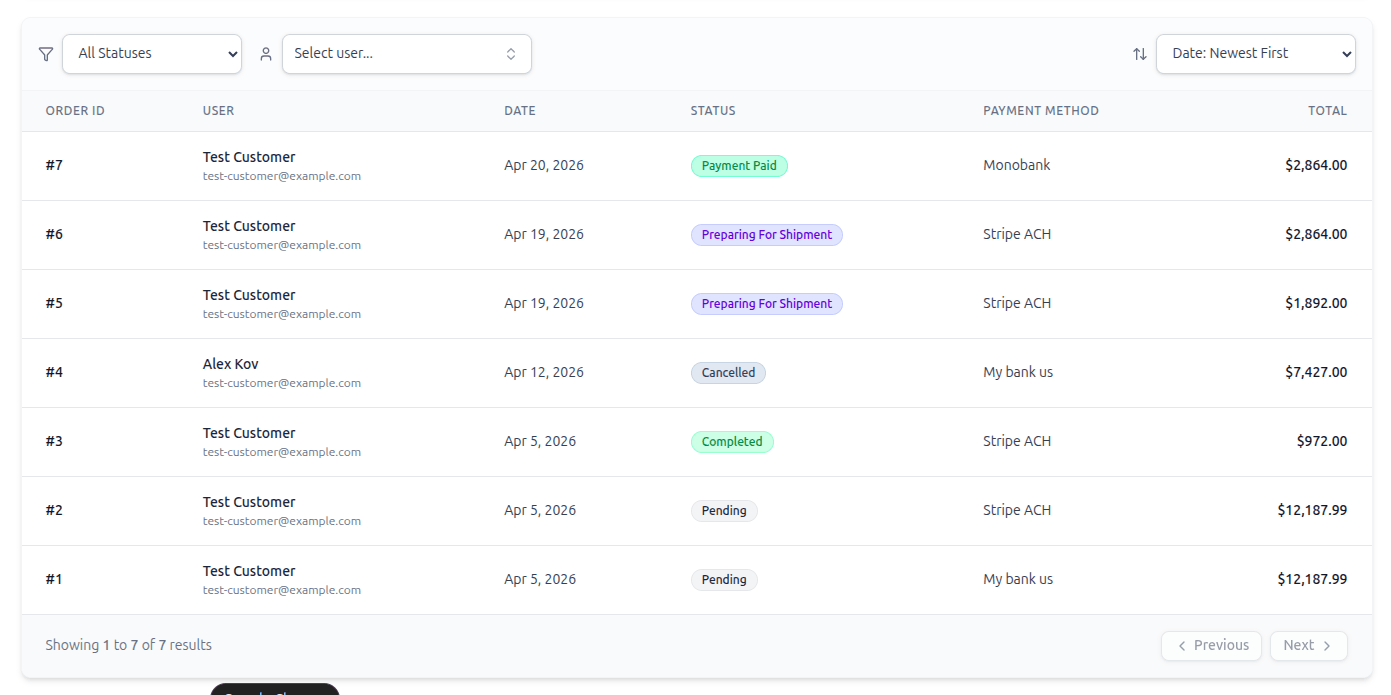Click the USER column header
This screenshot has height=695, width=1391.
[x=218, y=111]
